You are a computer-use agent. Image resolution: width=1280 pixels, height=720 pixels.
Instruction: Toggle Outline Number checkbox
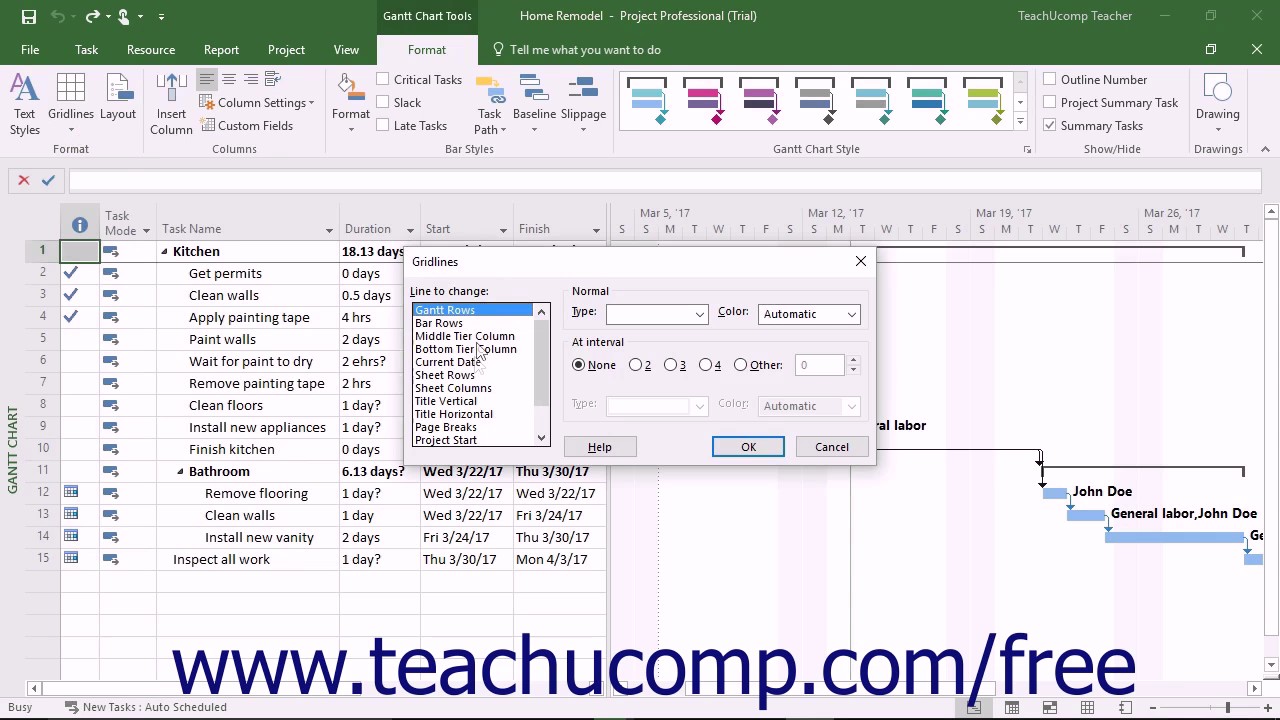(x=1049, y=79)
